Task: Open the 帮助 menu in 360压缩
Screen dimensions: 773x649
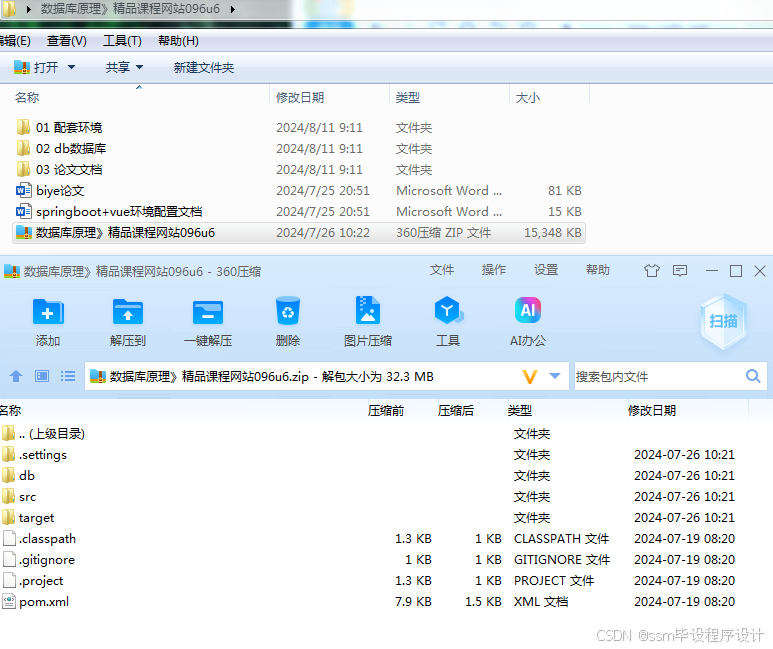Action: coord(597,270)
